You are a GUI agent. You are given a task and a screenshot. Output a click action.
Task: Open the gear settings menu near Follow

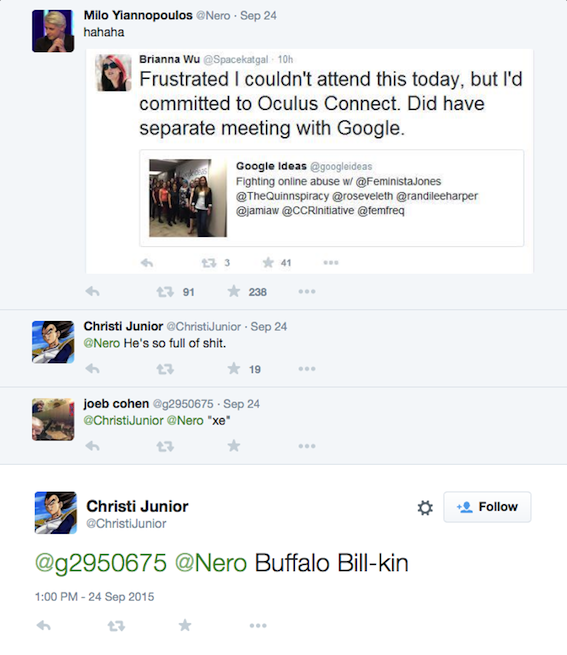[425, 508]
